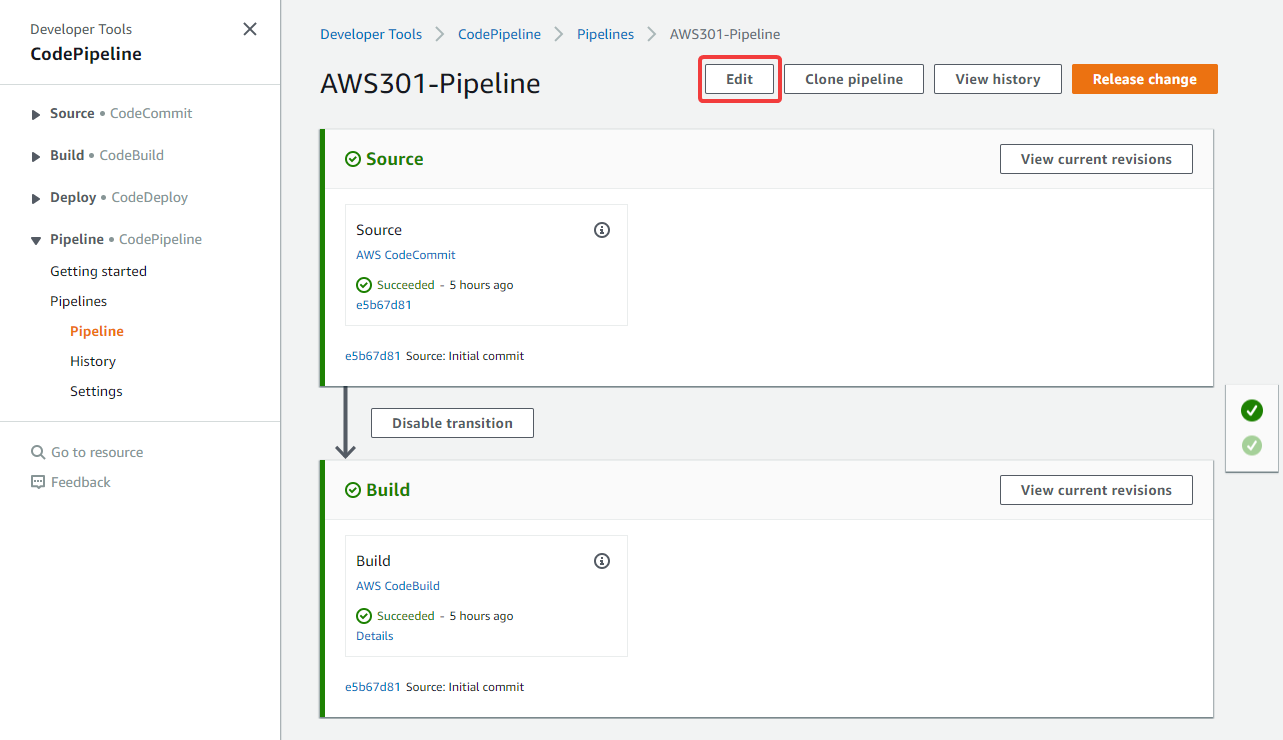Click Build action Succeeded status icon
This screenshot has height=740, width=1283.
pyautogui.click(x=364, y=616)
